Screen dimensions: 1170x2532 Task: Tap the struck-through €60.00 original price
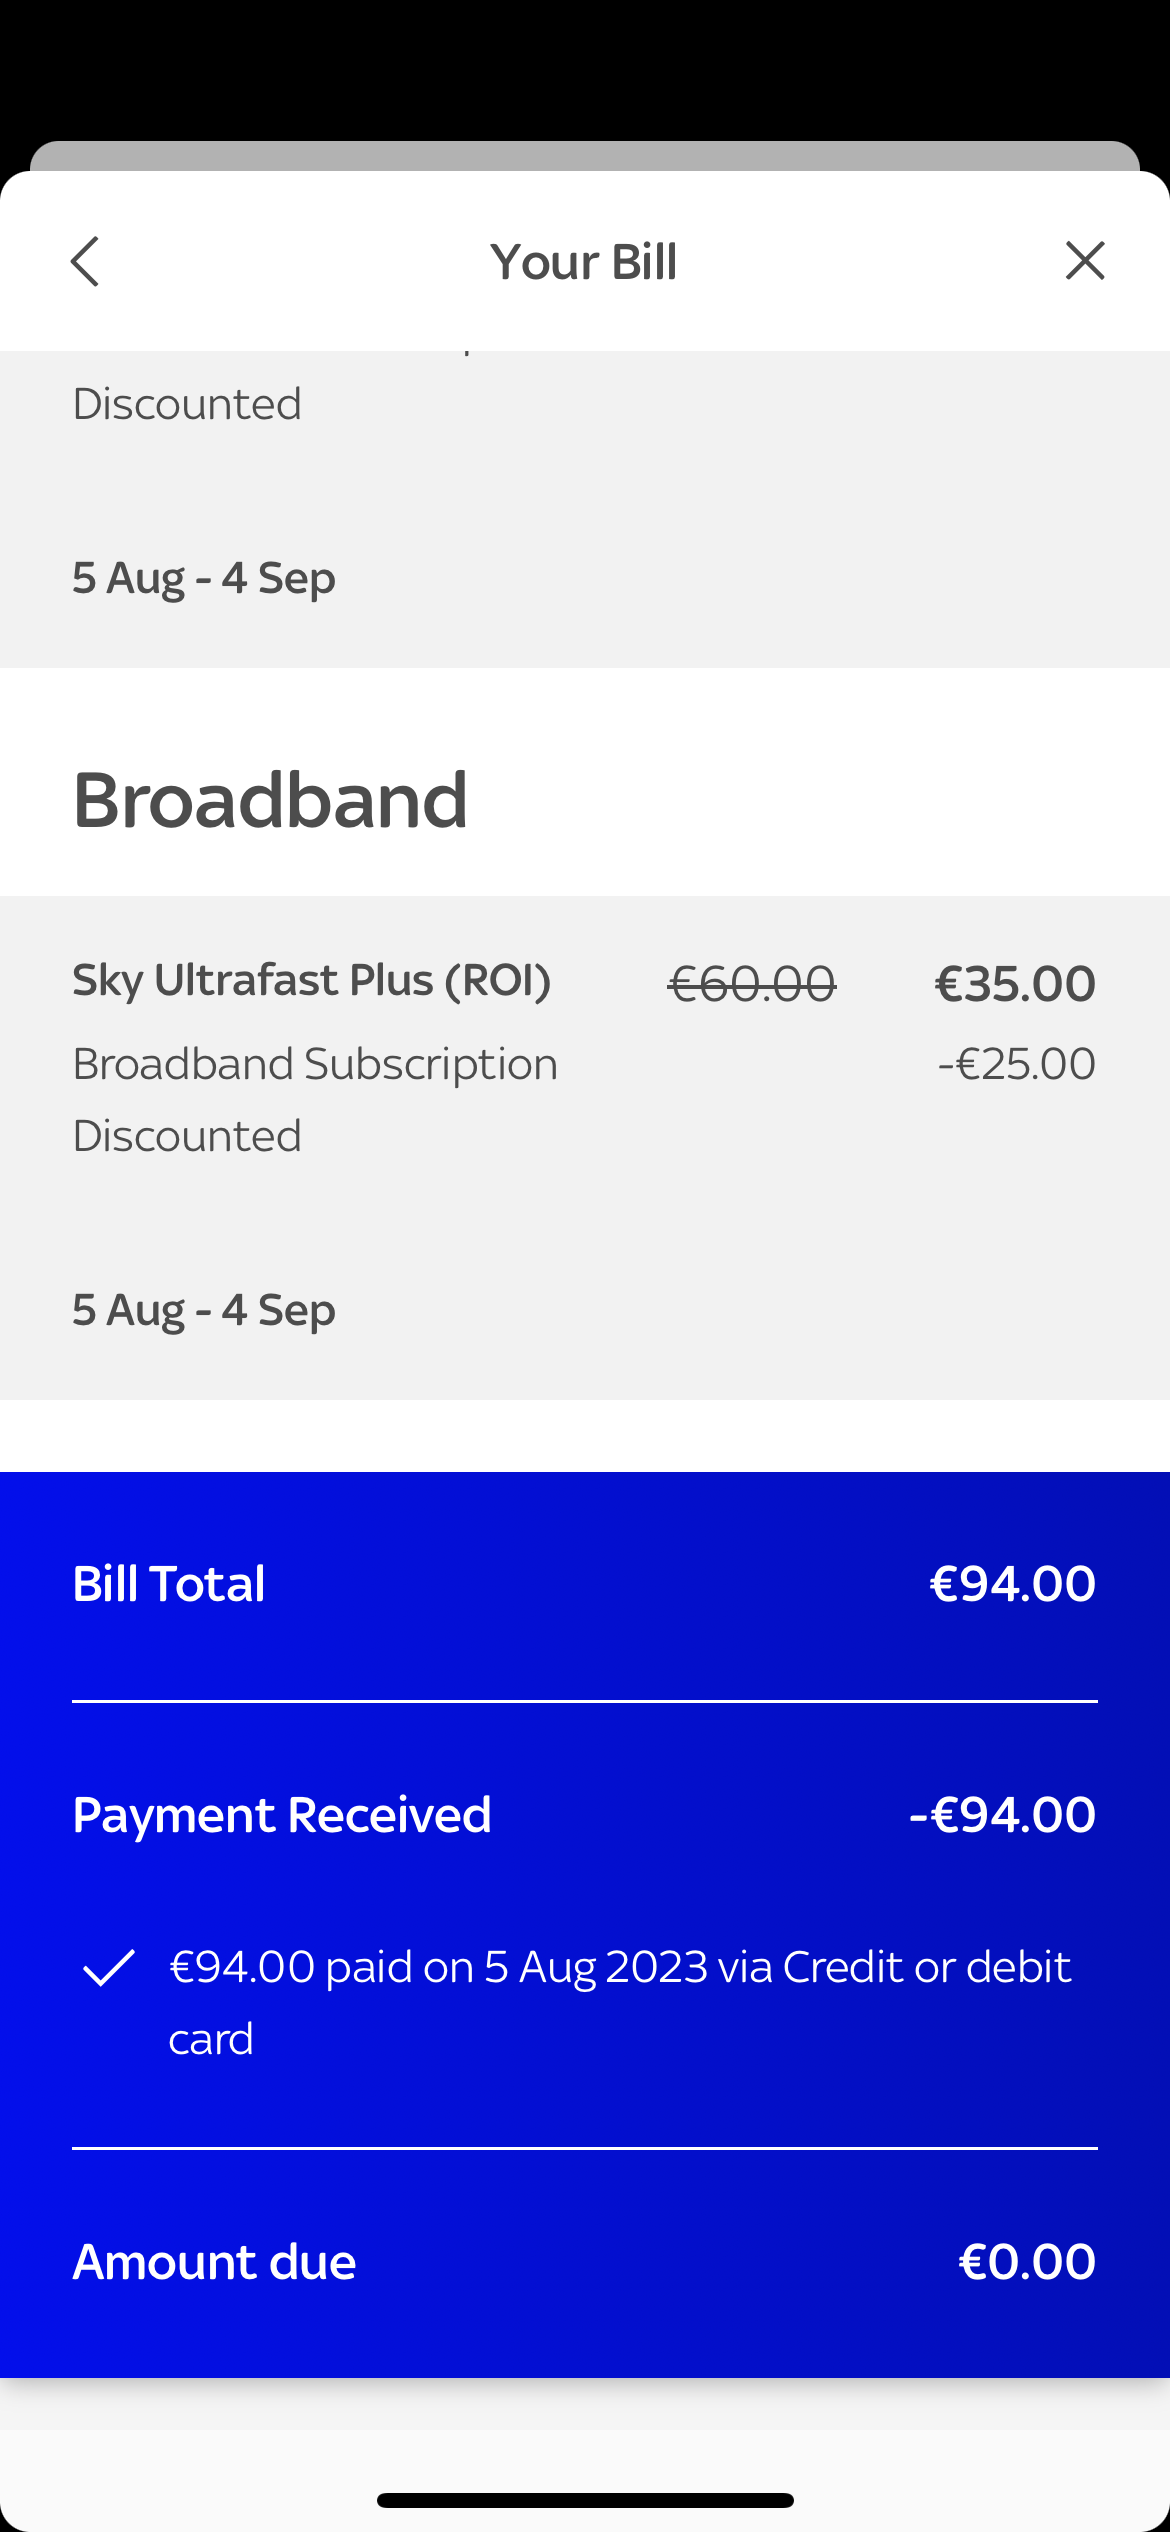tap(752, 983)
